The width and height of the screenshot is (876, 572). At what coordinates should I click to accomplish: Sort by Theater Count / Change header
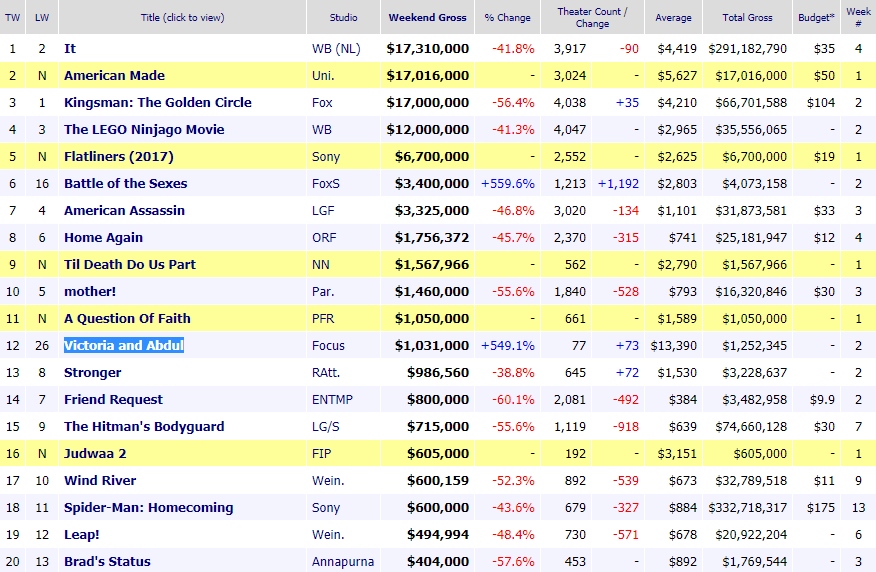(592, 17)
